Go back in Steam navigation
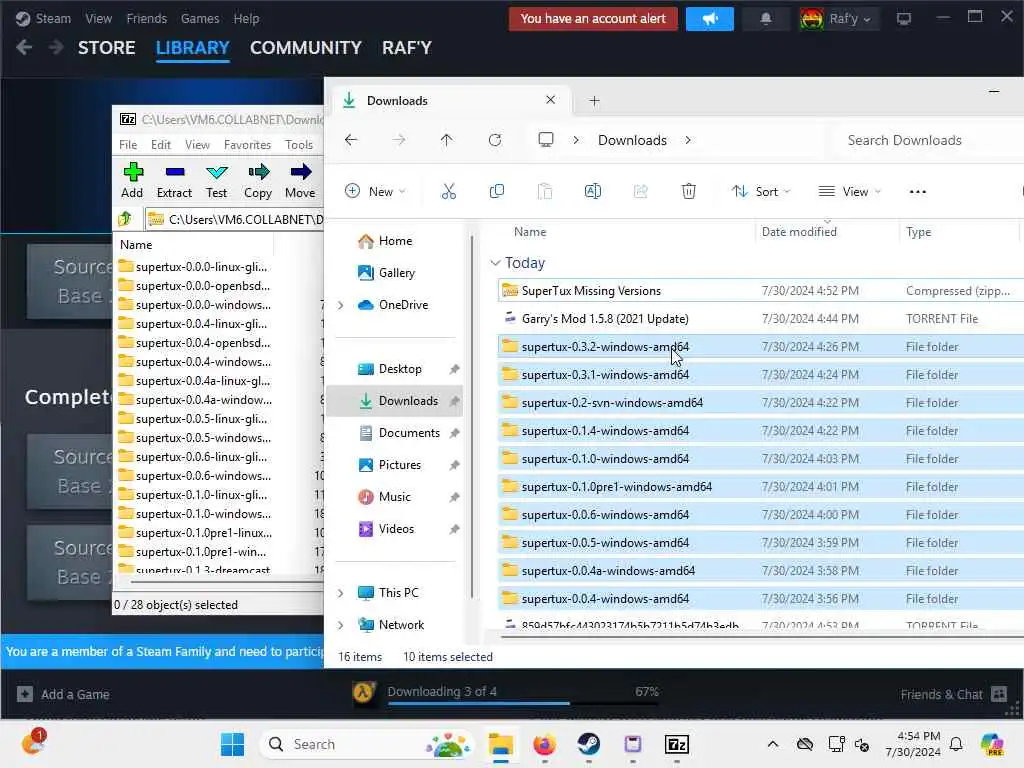 24,48
